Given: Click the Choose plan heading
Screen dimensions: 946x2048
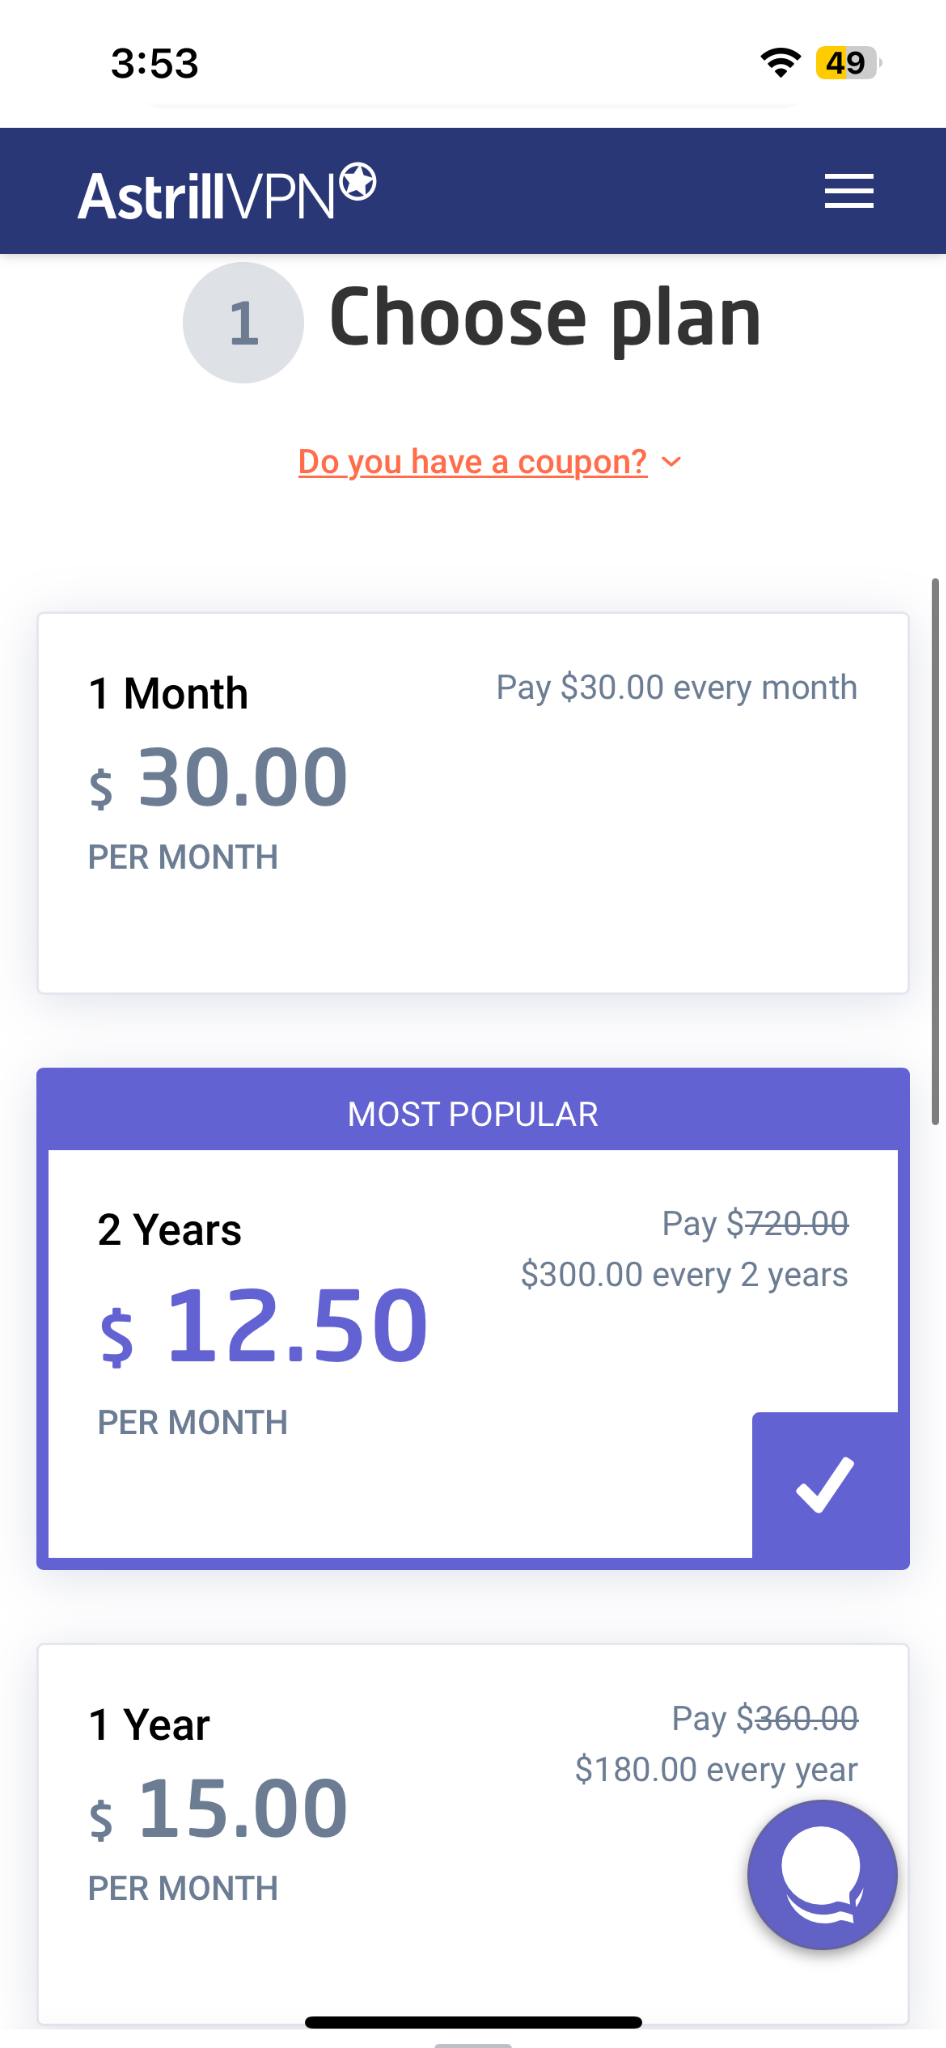Looking at the screenshot, I should (x=545, y=317).
